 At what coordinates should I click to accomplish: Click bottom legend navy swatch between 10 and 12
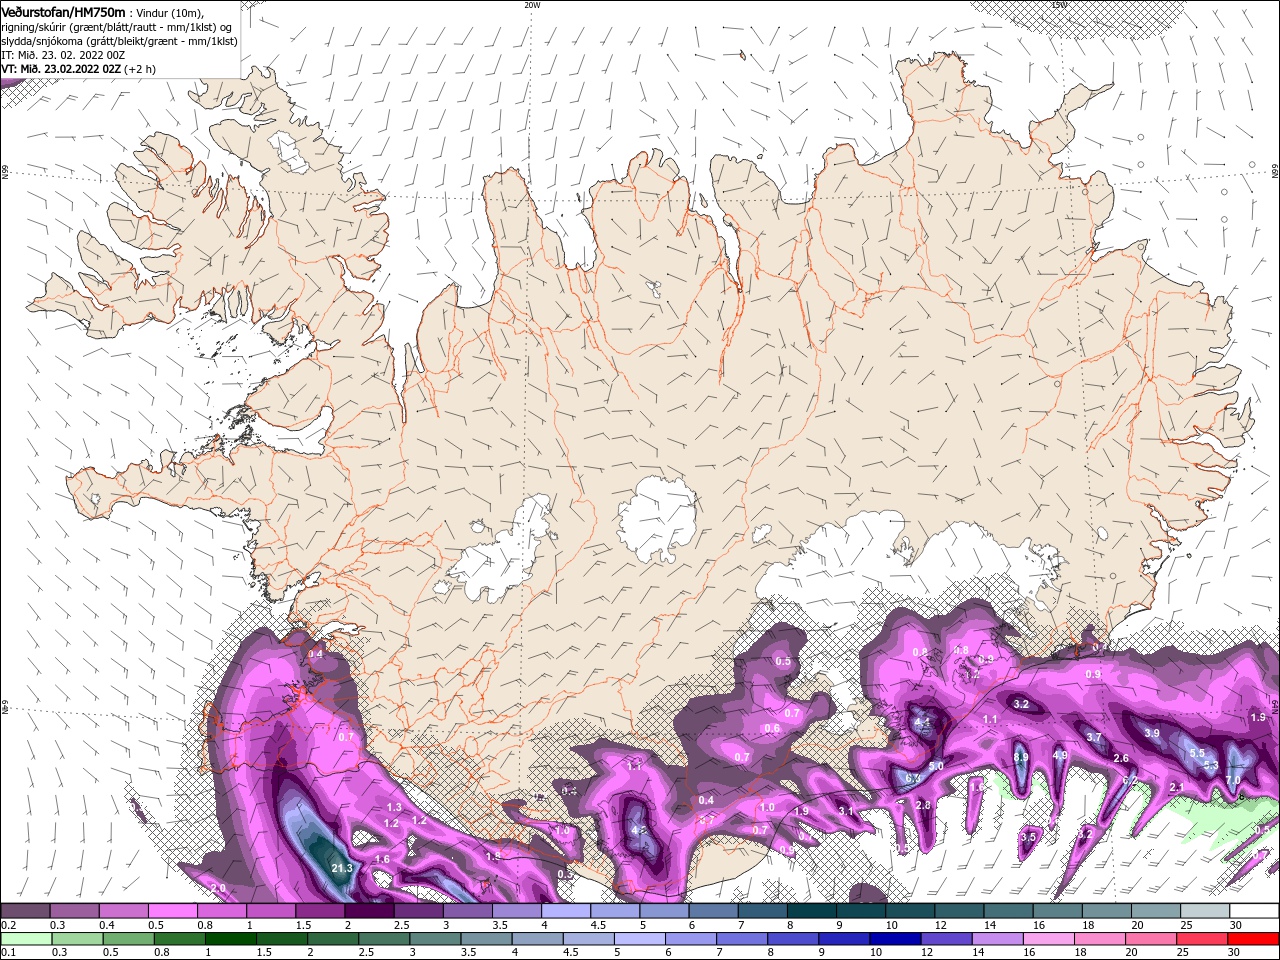tap(896, 939)
